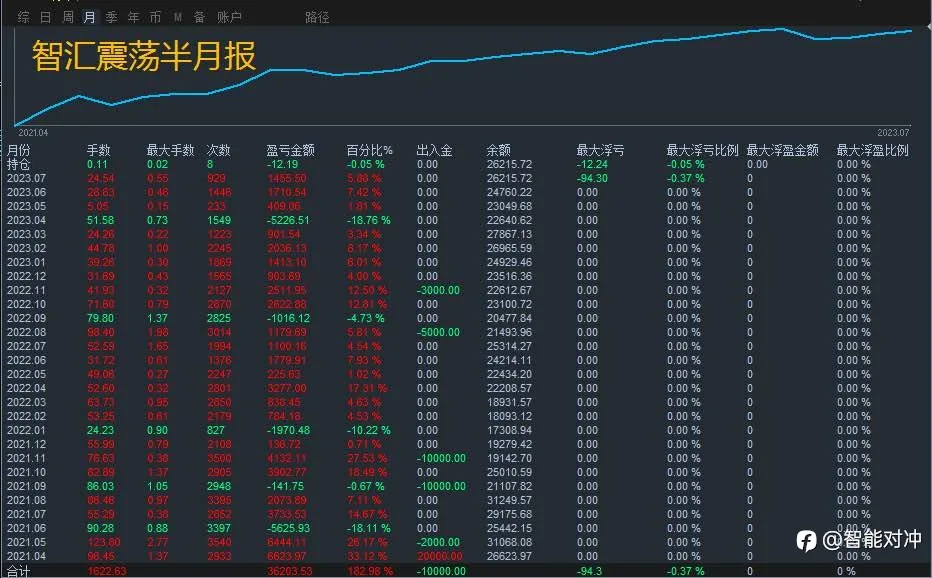The image size is (932, 578).
Task: Sort by the 月份 column header
Action: [x=18, y=150]
